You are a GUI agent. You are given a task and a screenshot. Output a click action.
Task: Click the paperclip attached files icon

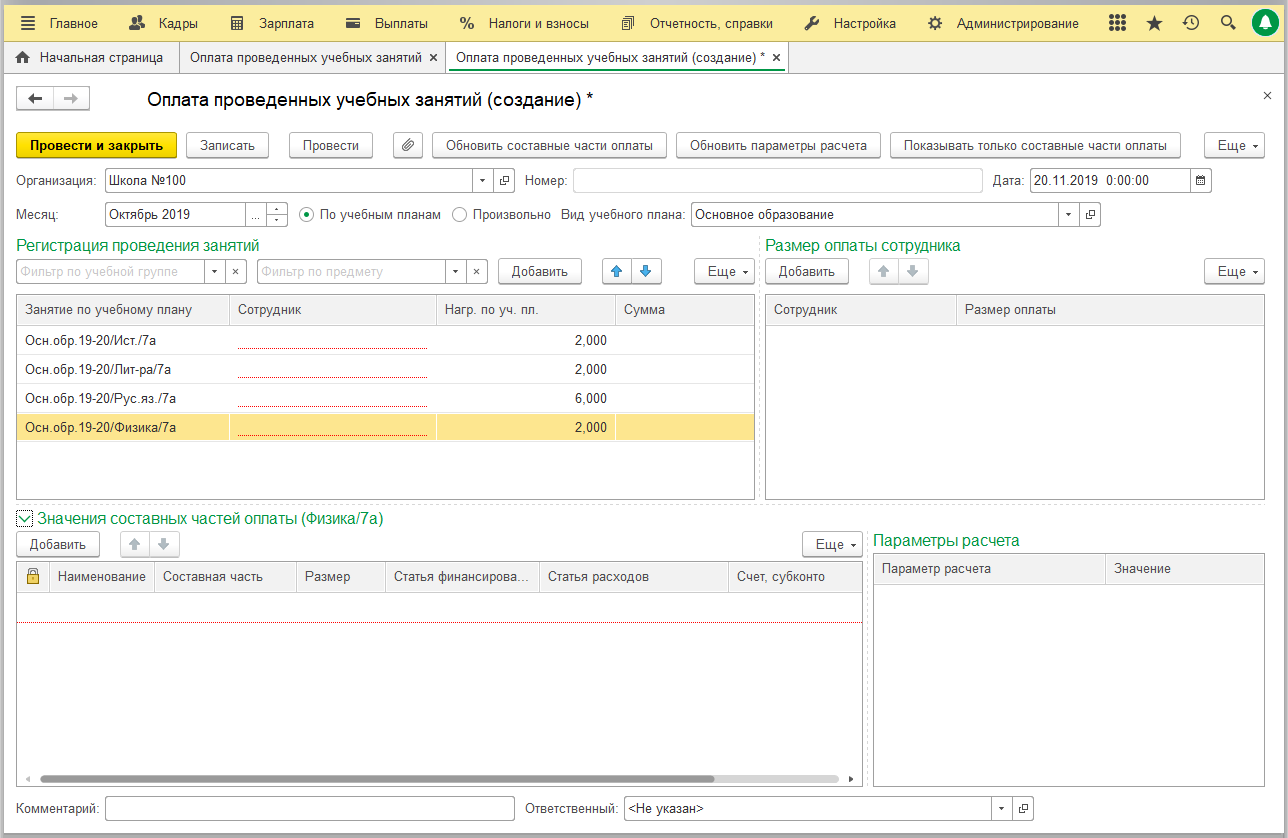click(x=407, y=145)
